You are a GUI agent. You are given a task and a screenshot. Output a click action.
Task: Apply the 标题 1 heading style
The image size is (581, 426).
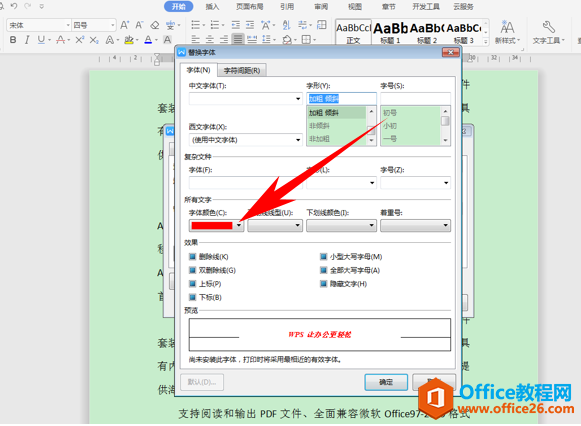click(x=391, y=33)
